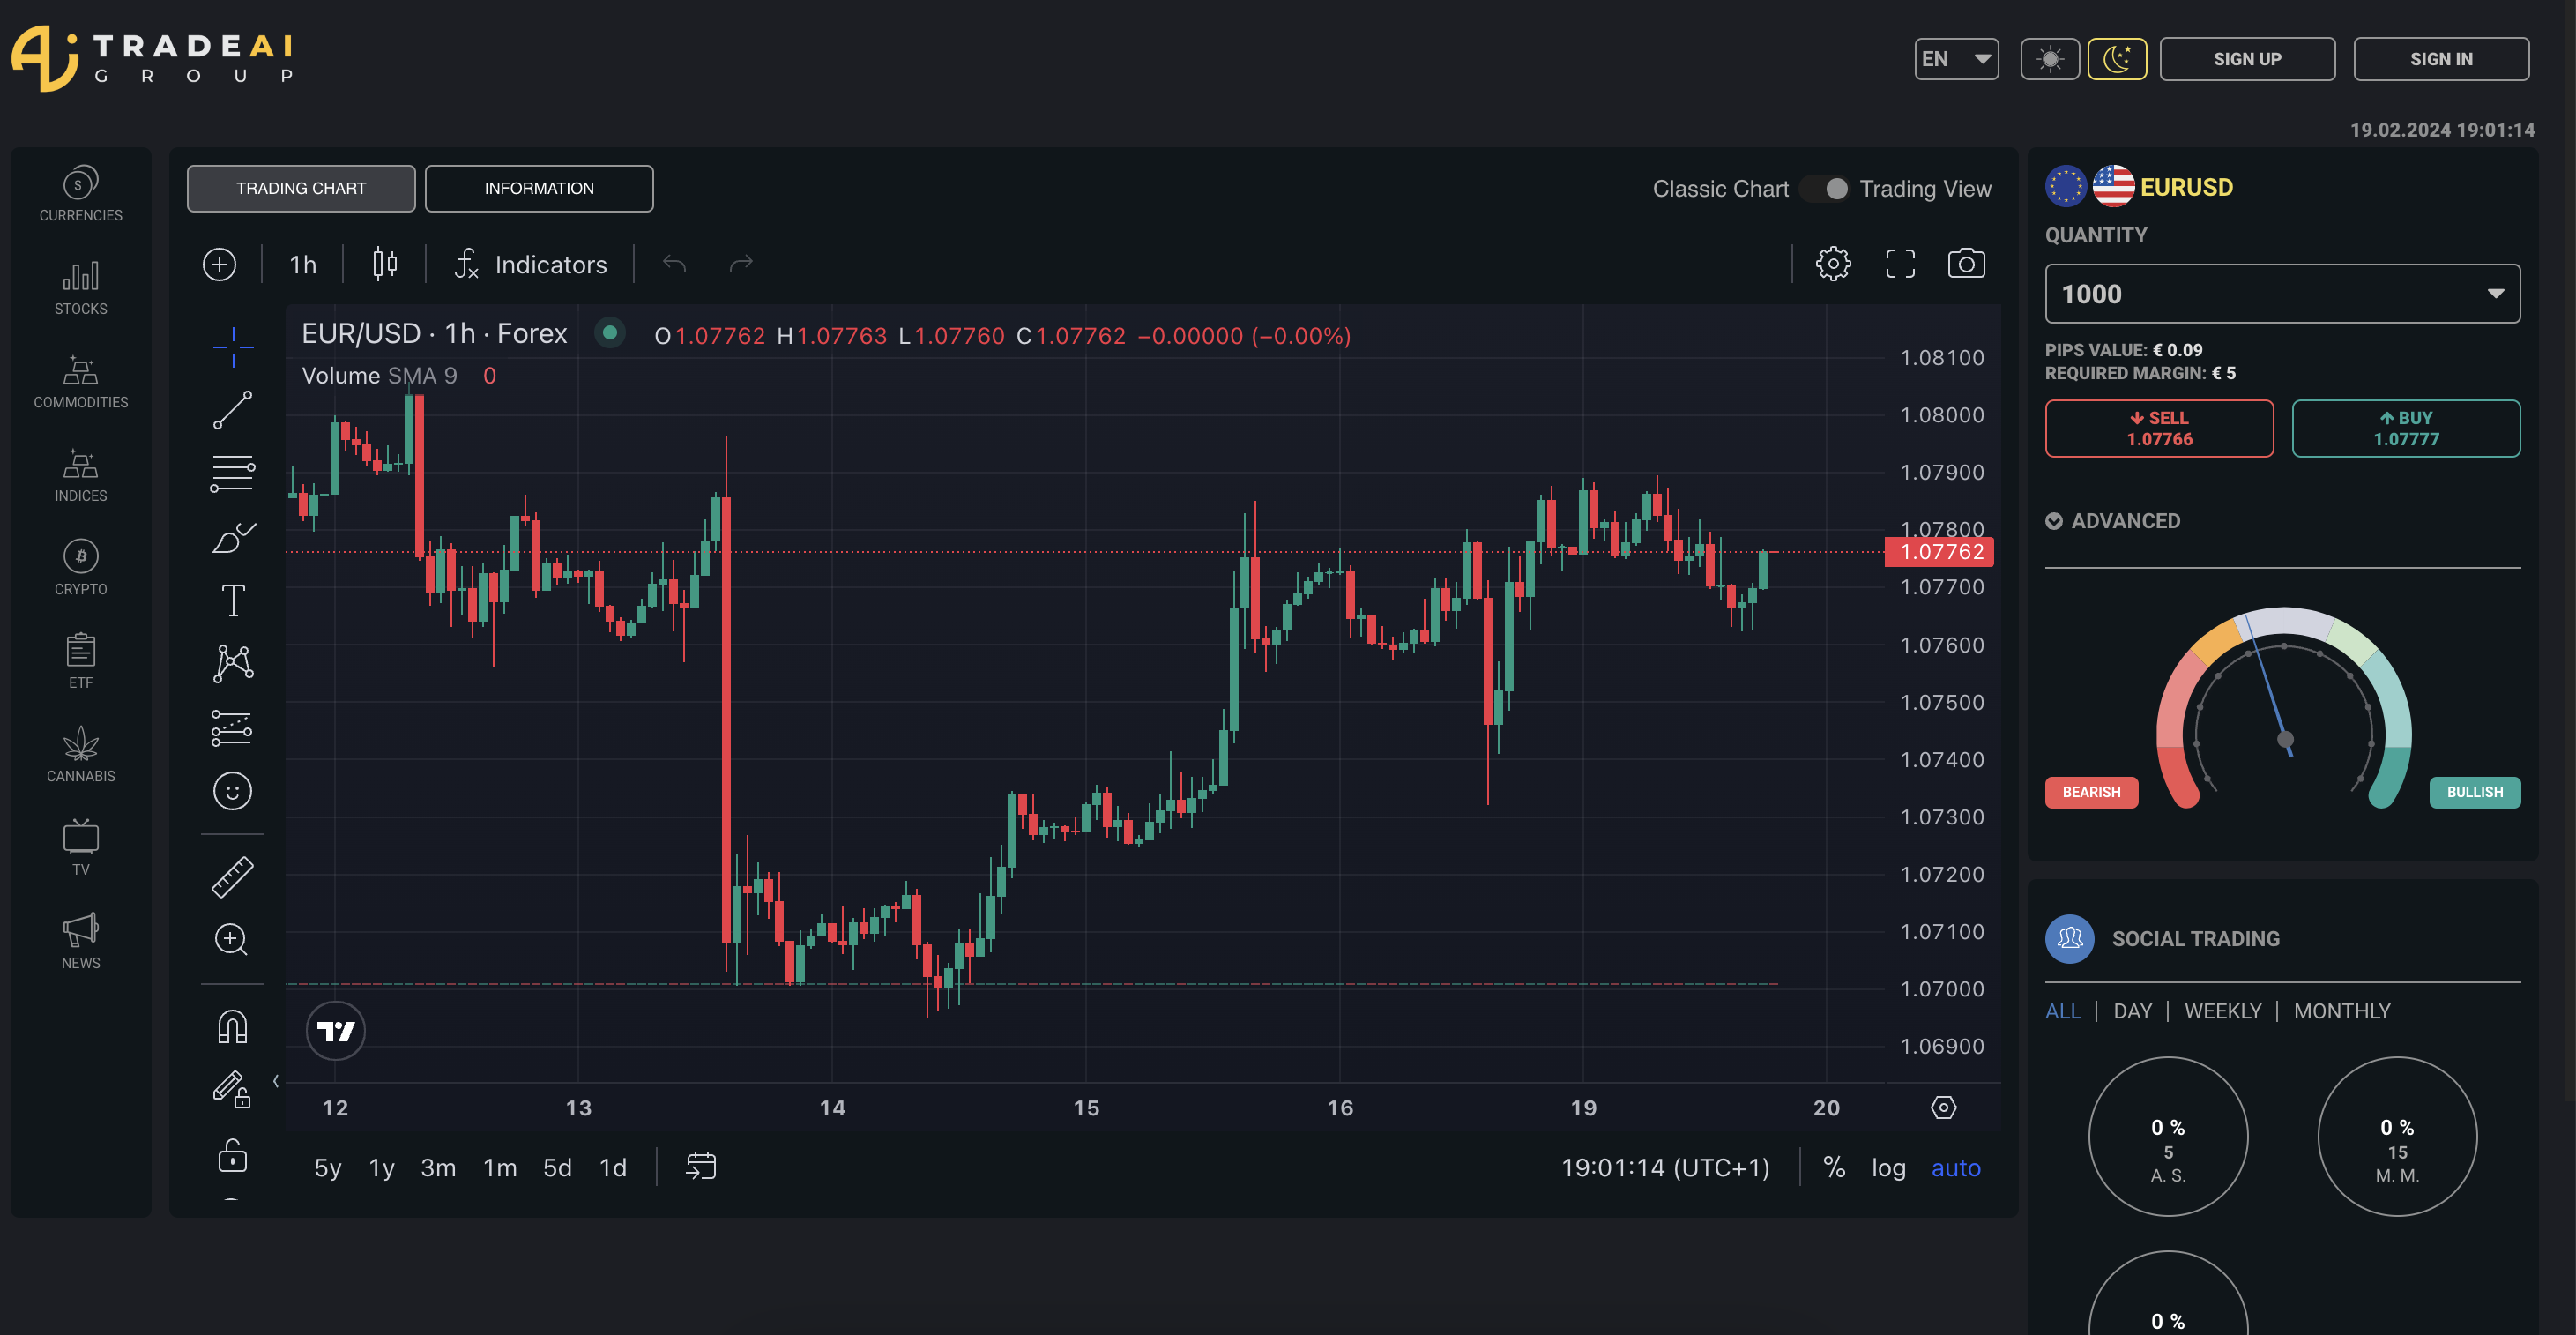Open the ETF category
The width and height of the screenshot is (2576, 1335).
pyautogui.click(x=81, y=661)
